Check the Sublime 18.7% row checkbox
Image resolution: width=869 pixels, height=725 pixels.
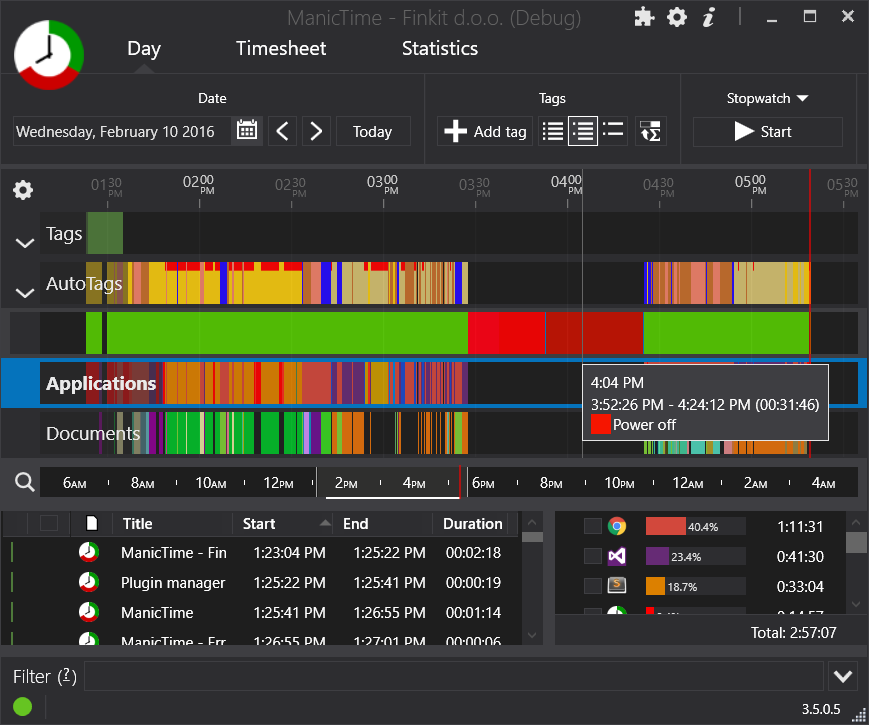coord(592,586)
